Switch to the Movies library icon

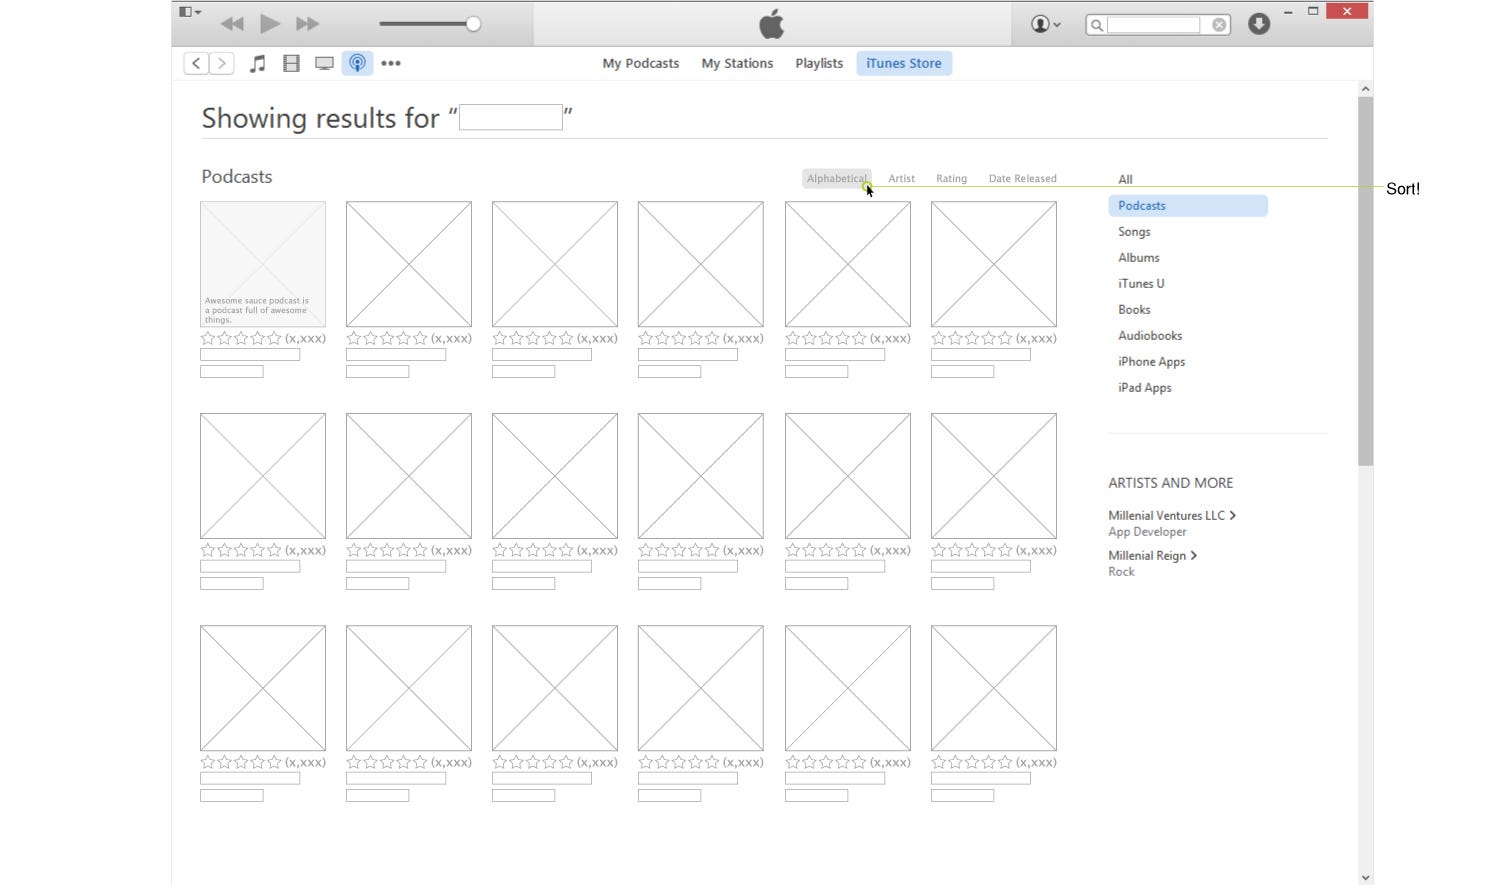[291, 63]
